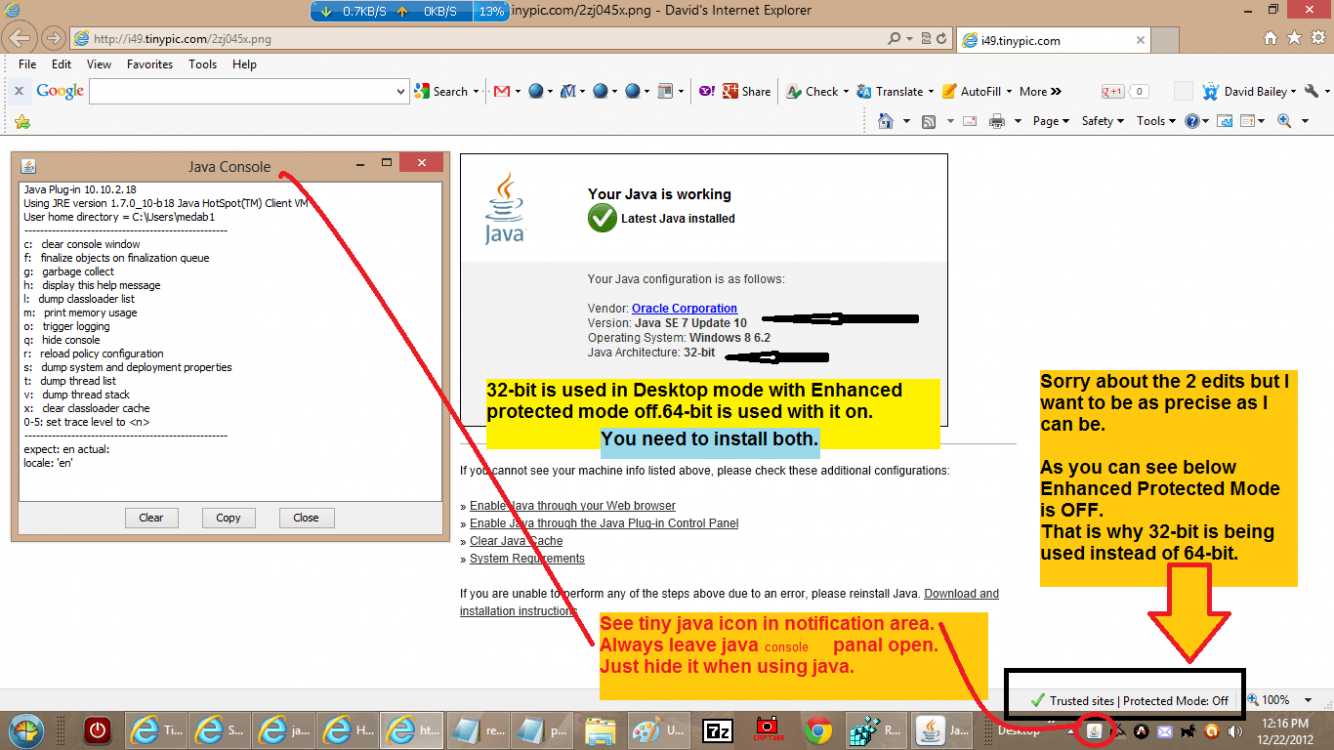The width and height of the screenshot is (1334, 750).
Task: Click the Clear Java Cache link
Action: (x=516, y=540)
